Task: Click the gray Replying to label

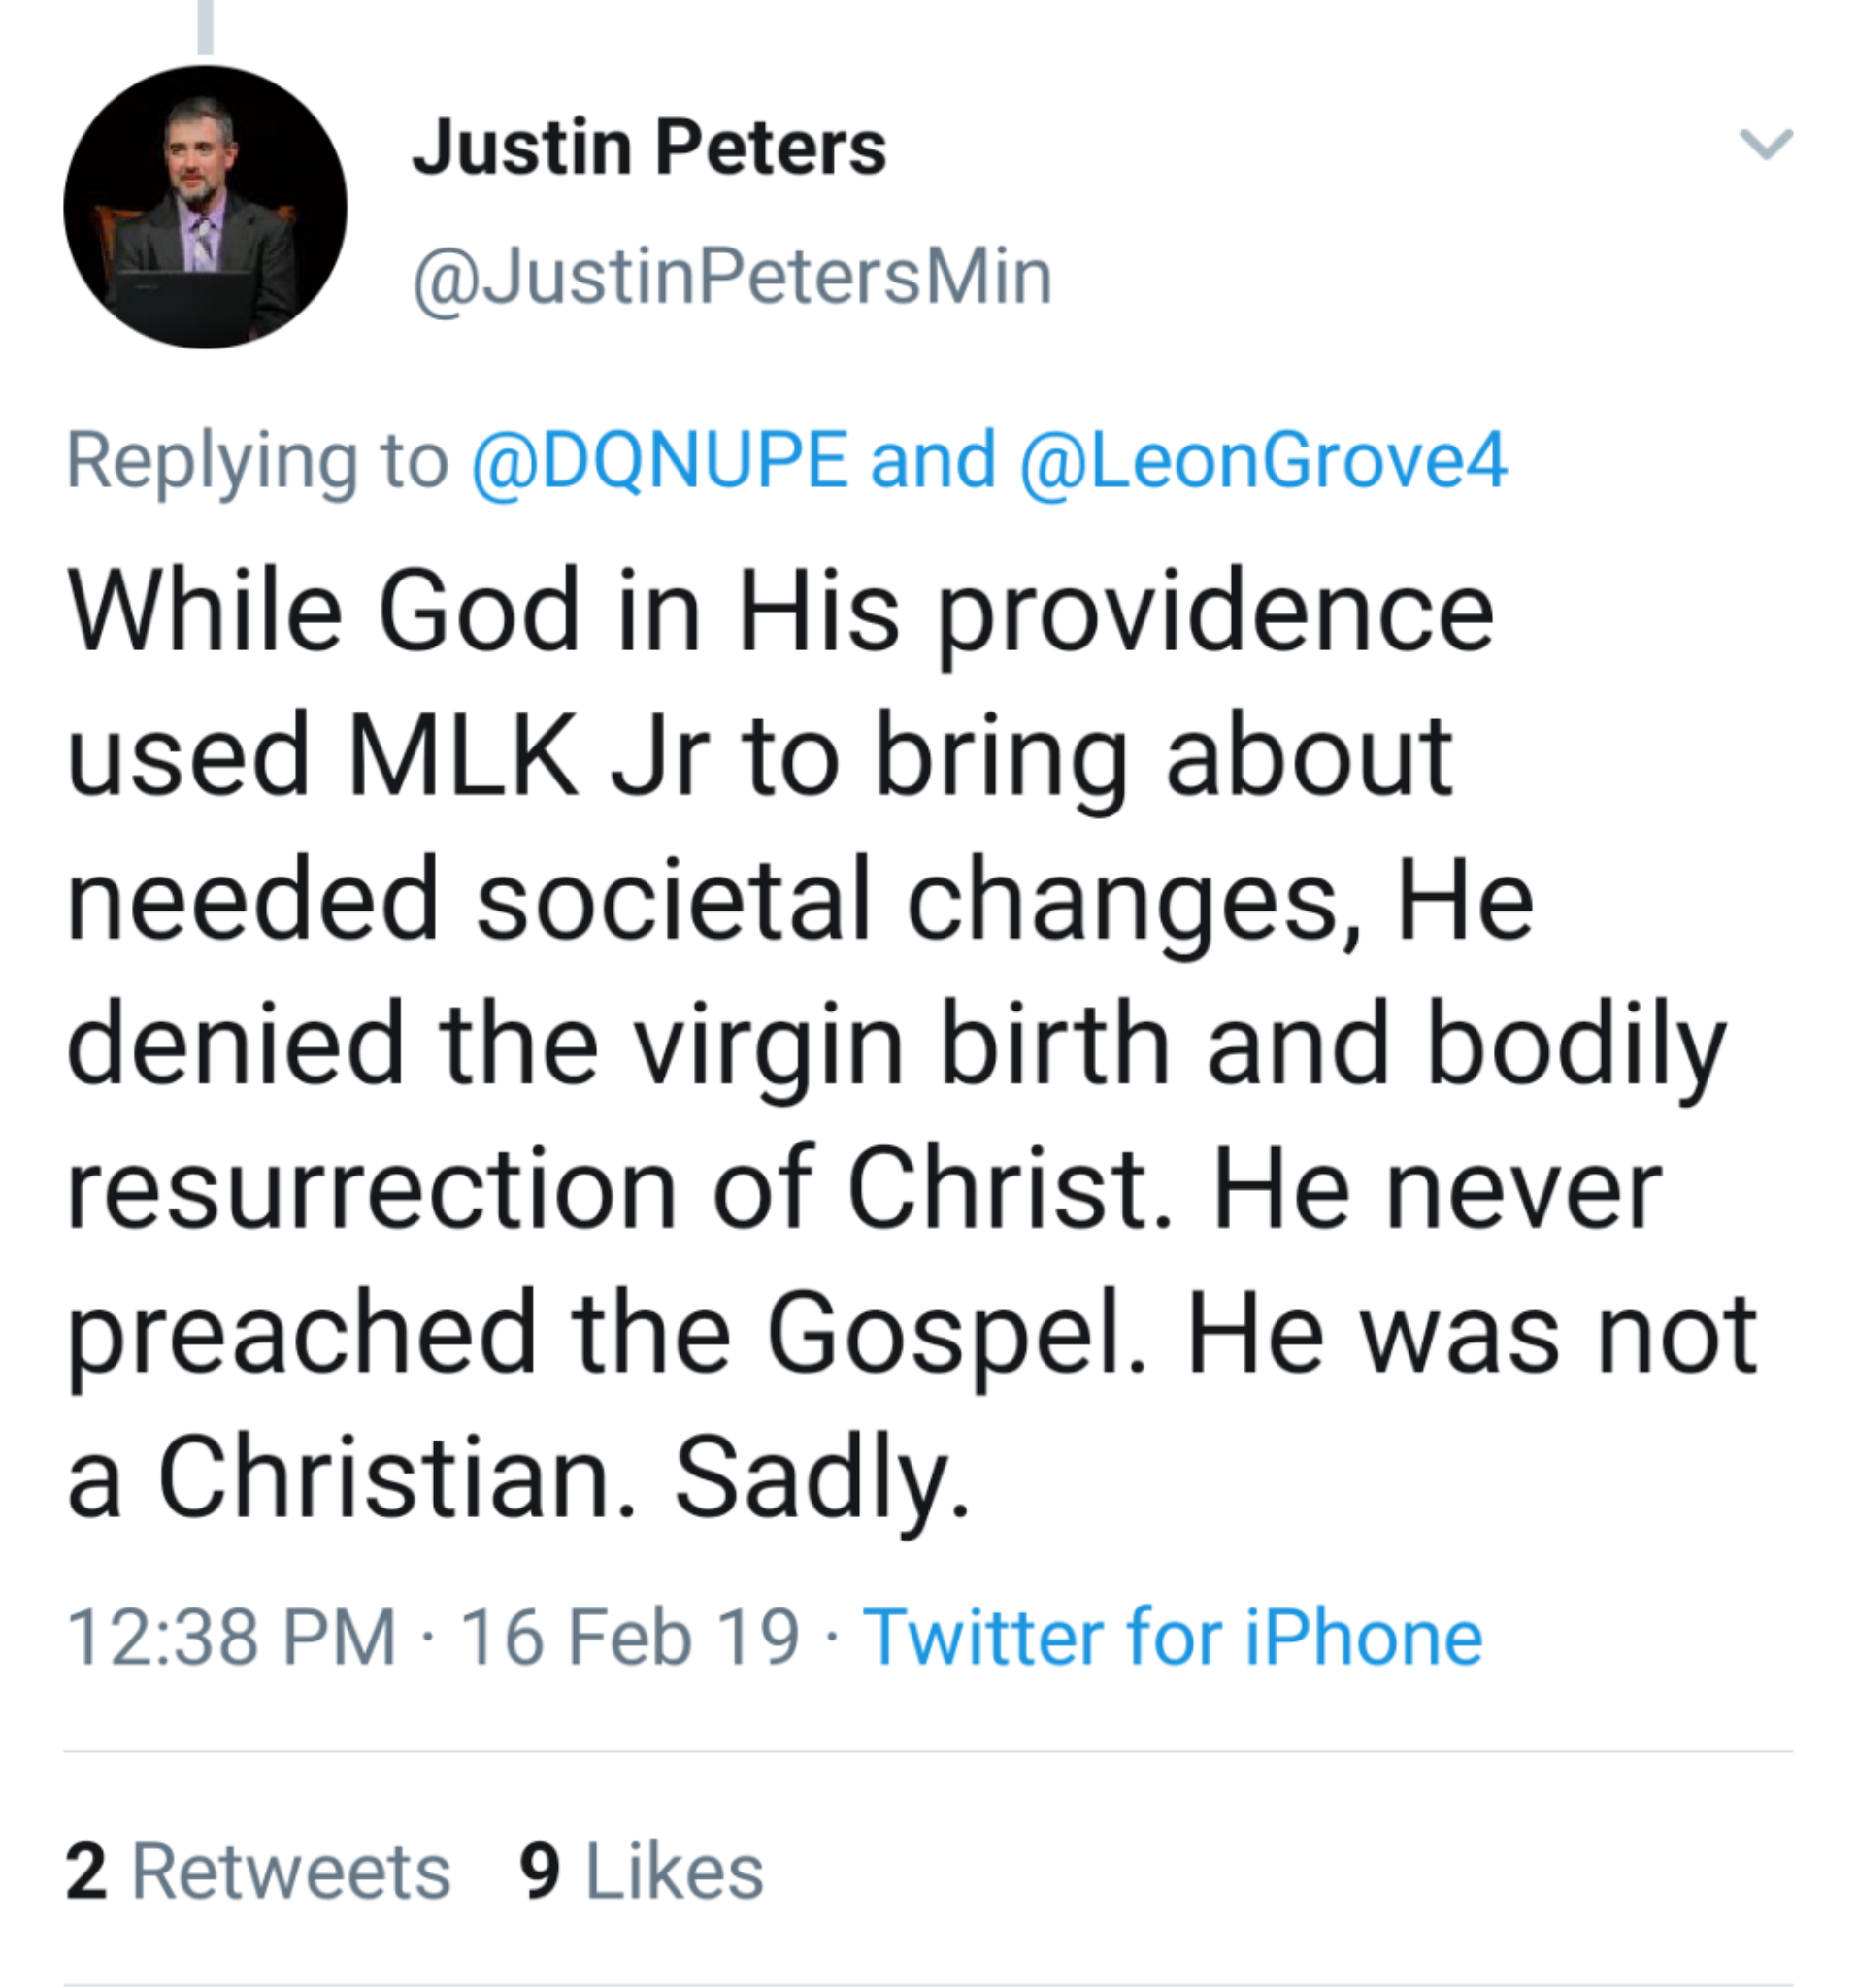Action: tap(257, 460)
